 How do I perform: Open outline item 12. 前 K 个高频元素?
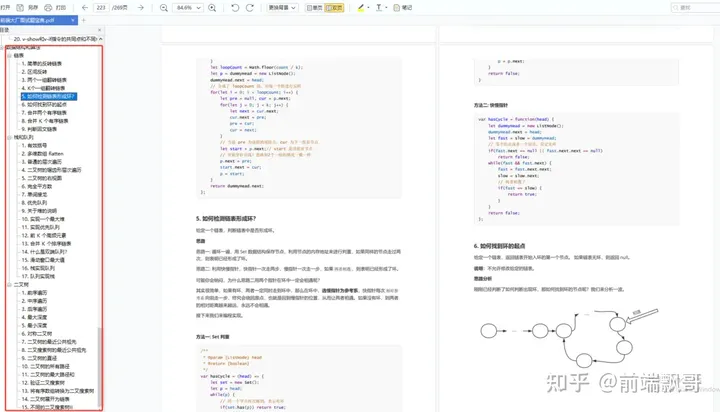[x=44, y=236]
